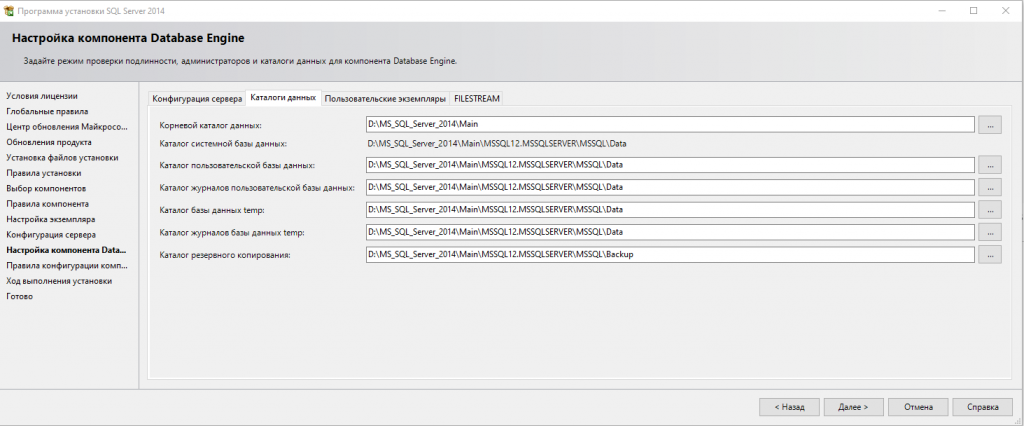
Task: Select Условия лицензии step in sidebar
Action: (x=42, y=96)
